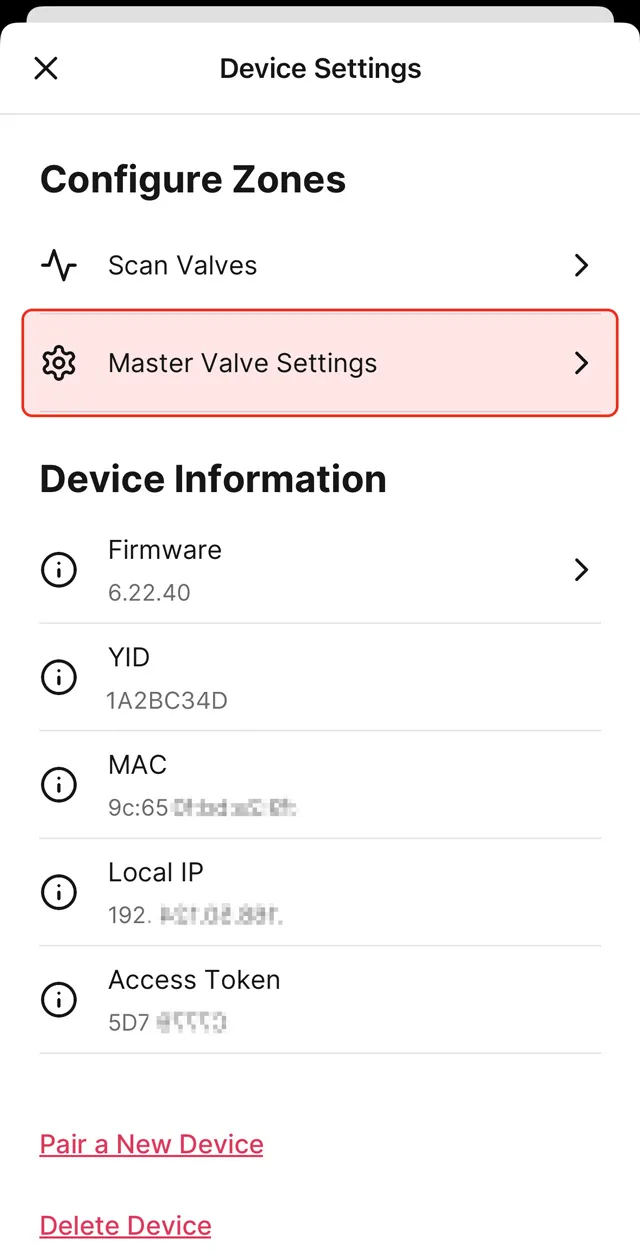Tap the Local IP info icon
This screenshot has height=1254, width=640.
click(59, 892)
